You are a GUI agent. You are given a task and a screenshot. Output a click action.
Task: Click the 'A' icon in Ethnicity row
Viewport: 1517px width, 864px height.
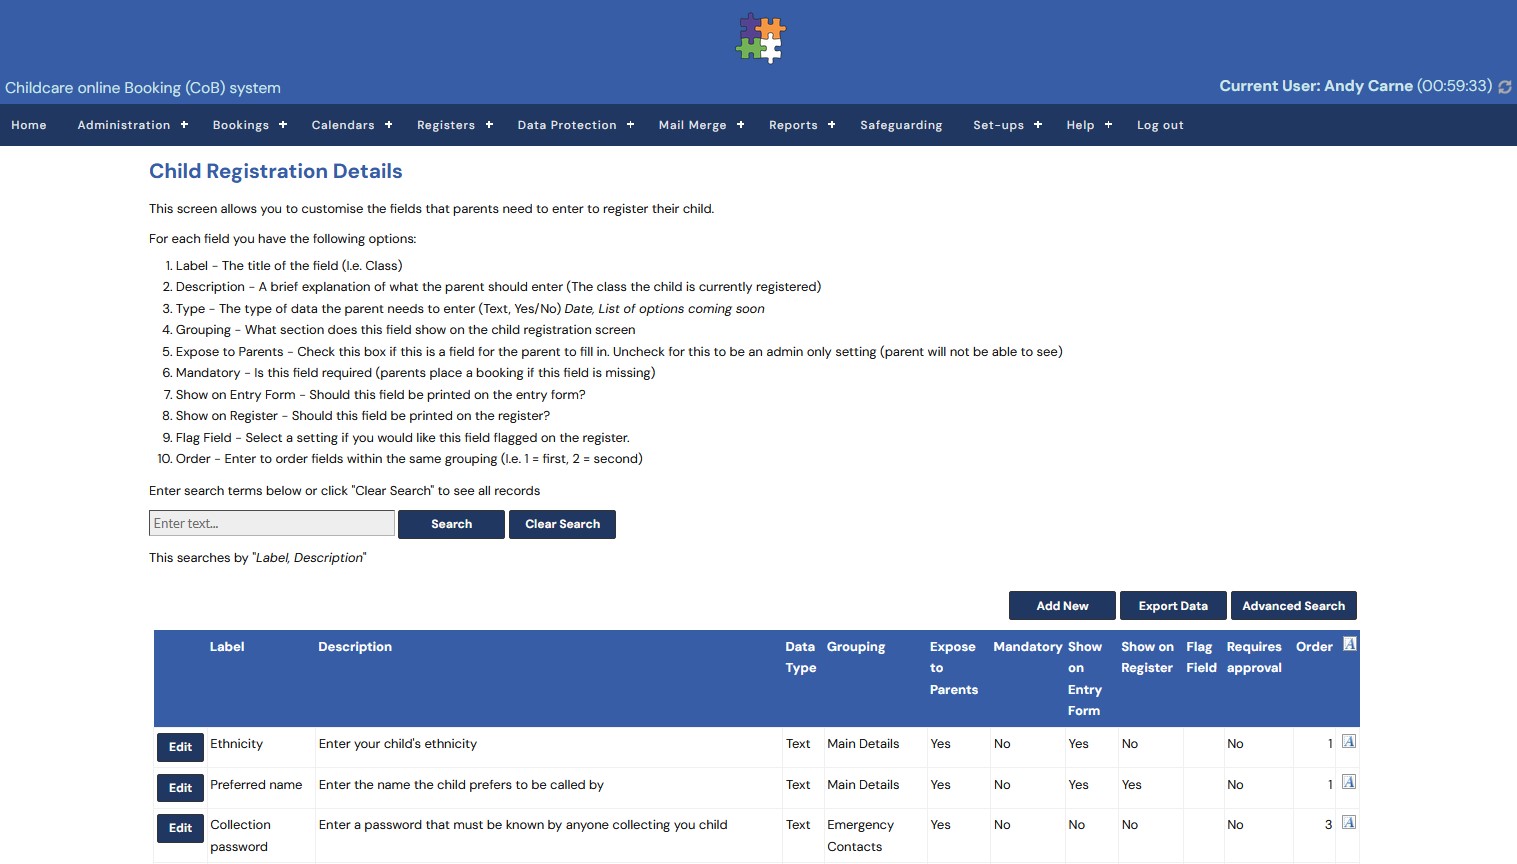1349,741
